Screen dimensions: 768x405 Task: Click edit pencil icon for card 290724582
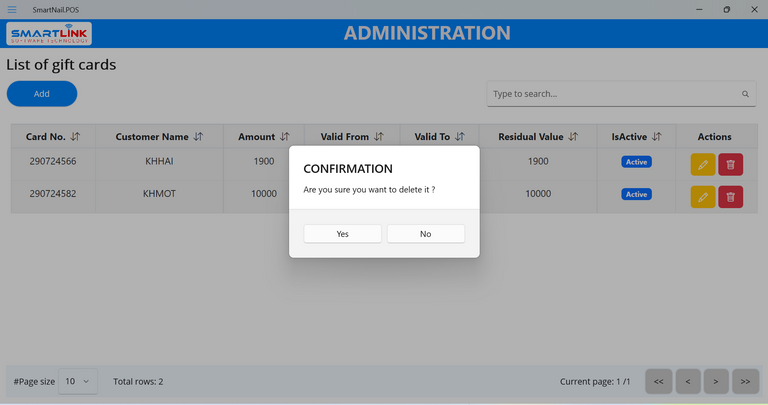coord(703,196)
